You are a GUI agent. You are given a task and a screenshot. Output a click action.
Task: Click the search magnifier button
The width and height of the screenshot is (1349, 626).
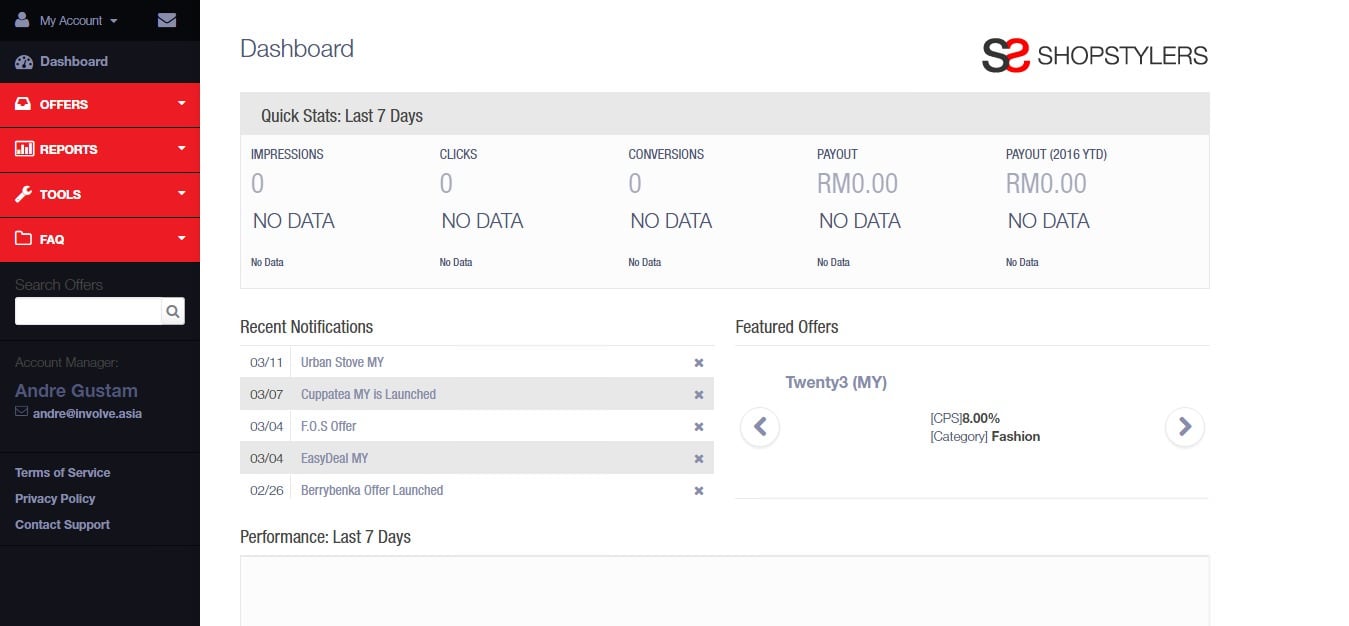(x=173, y=311)
